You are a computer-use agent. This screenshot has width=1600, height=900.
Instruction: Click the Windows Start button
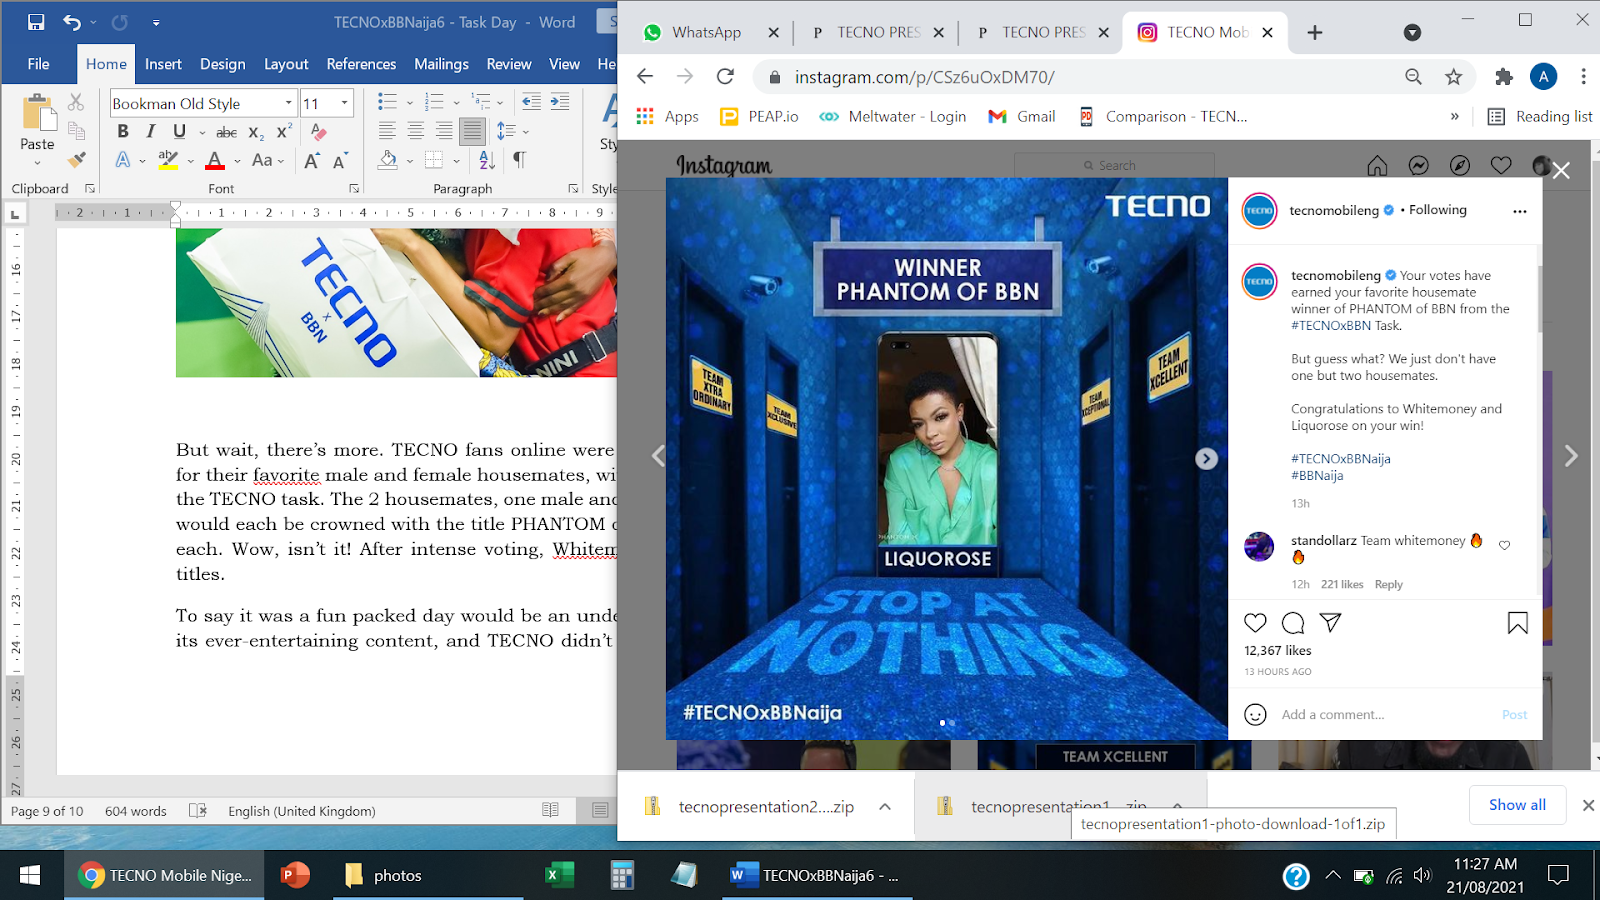[30, 875]
